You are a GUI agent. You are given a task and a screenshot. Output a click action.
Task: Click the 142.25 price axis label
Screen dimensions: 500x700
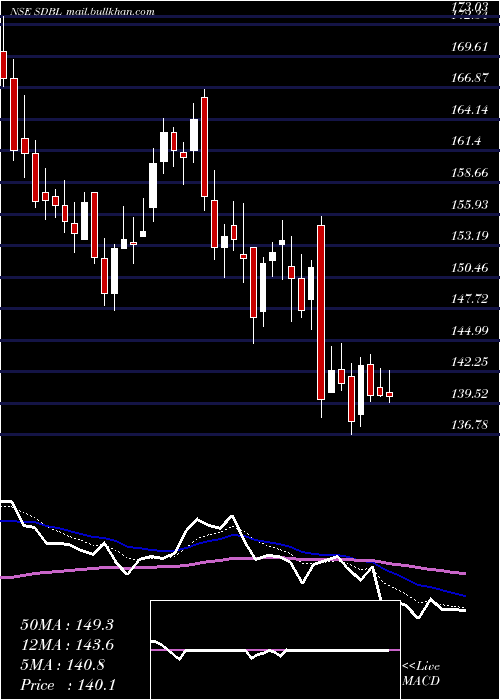click(x=469, y=362)
